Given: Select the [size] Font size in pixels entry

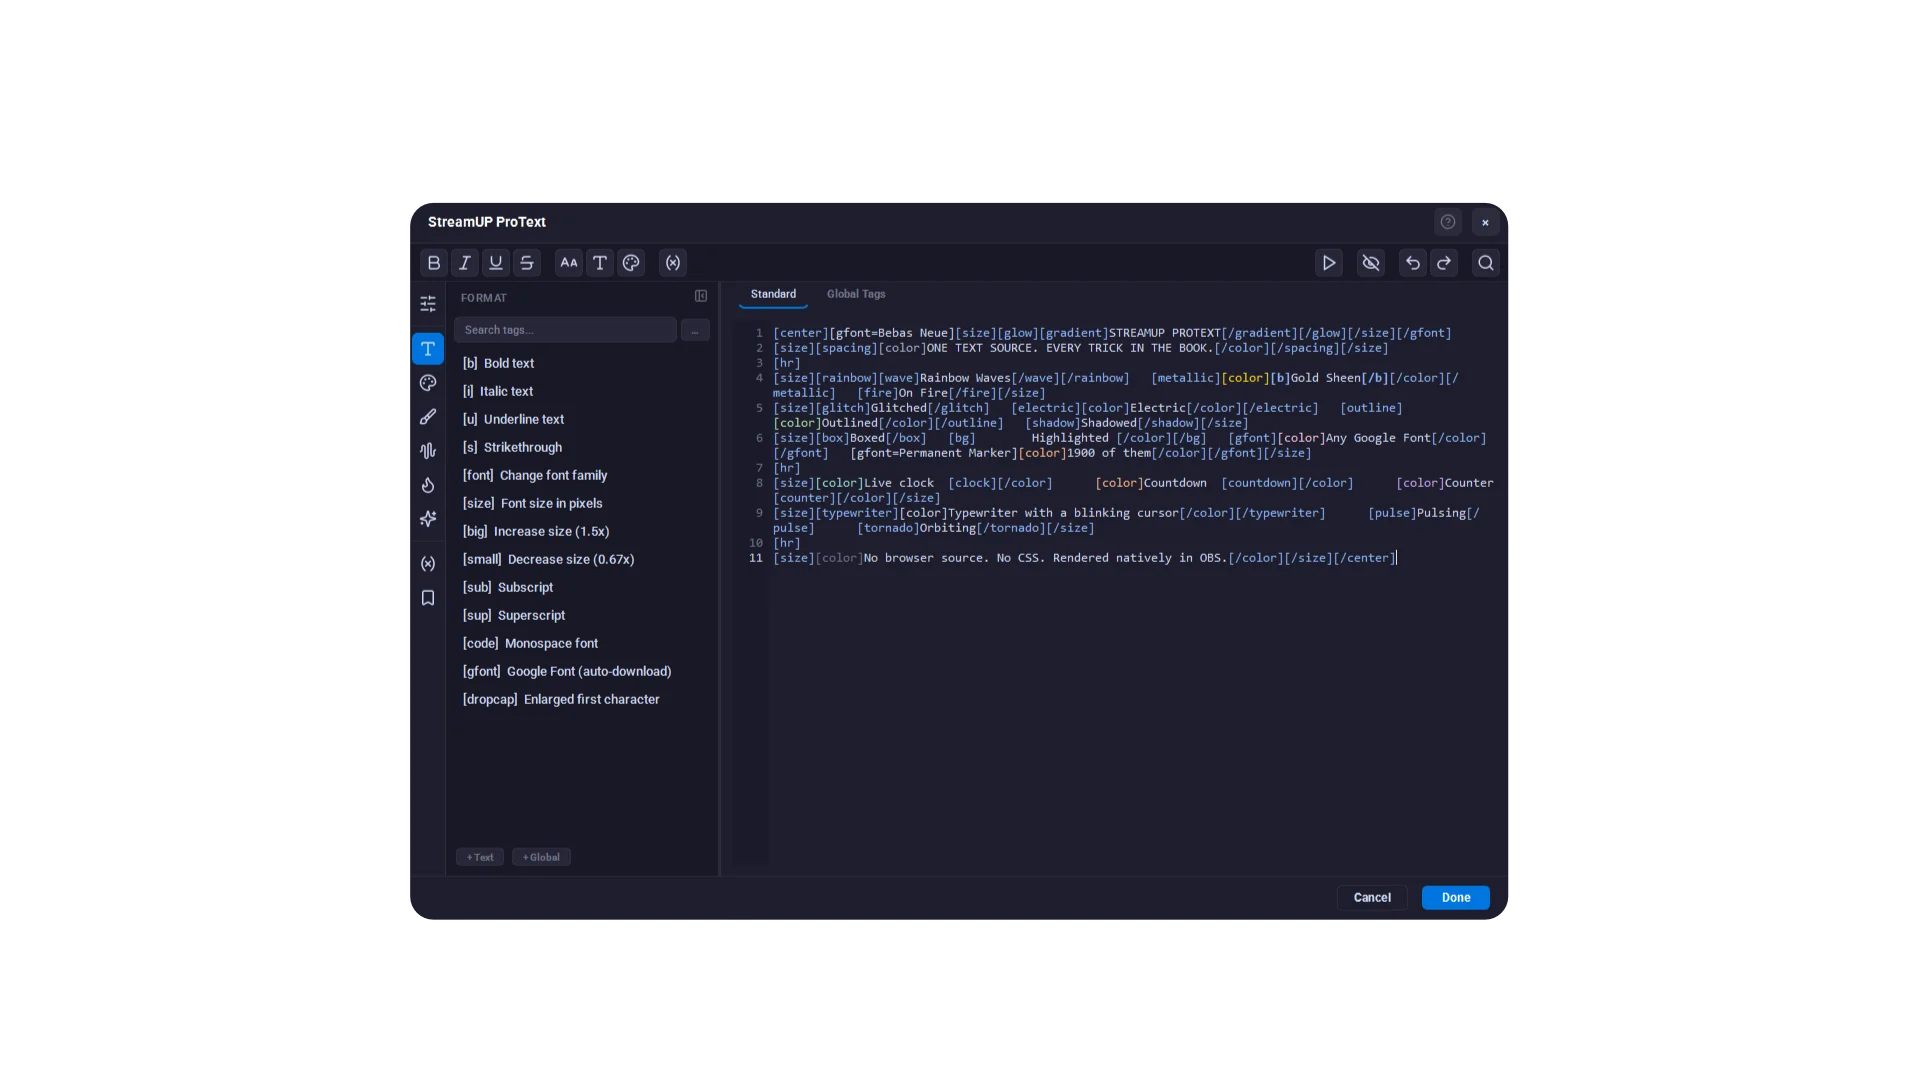Looking at the screenshot, I should click(580, 503).
